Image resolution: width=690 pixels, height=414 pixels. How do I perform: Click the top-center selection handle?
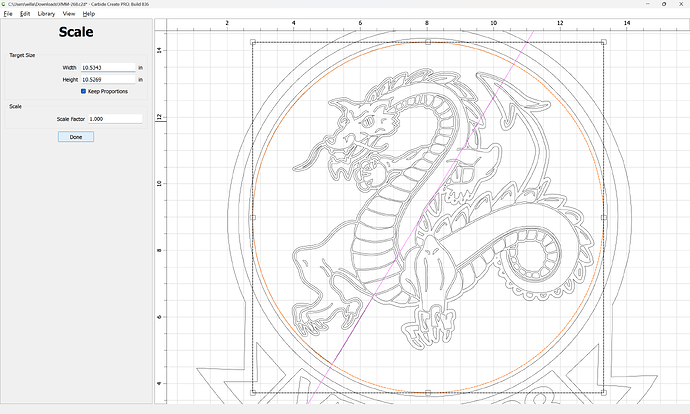(428, 42)
